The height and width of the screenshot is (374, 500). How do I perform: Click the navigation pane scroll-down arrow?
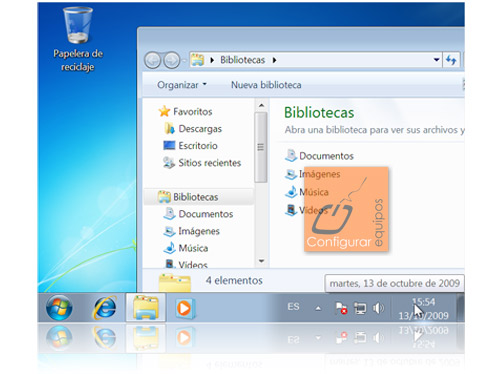point(261,261)
